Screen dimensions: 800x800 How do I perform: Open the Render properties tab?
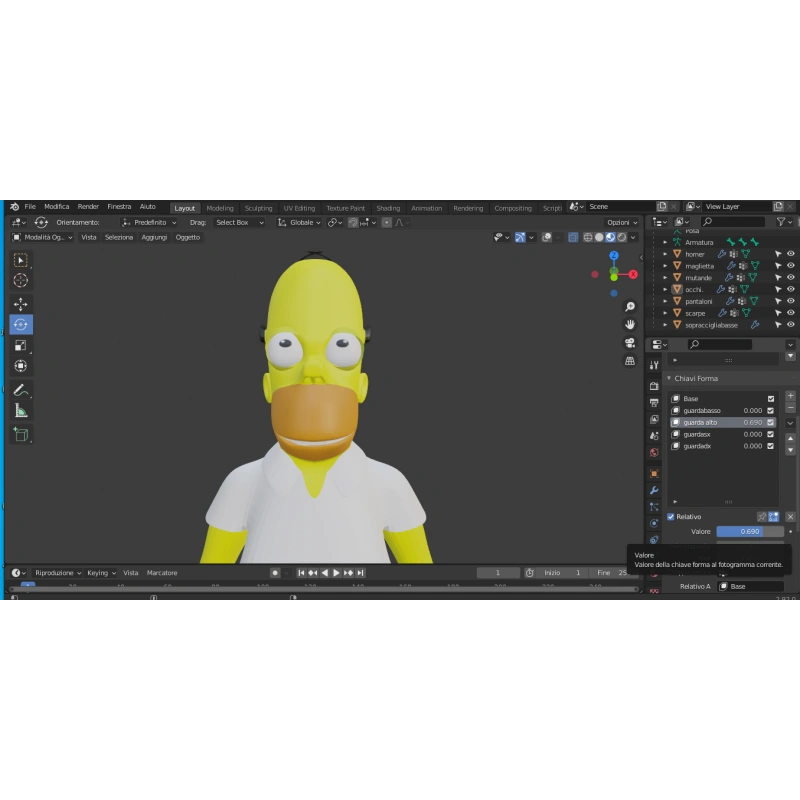(x=654, y=386)
